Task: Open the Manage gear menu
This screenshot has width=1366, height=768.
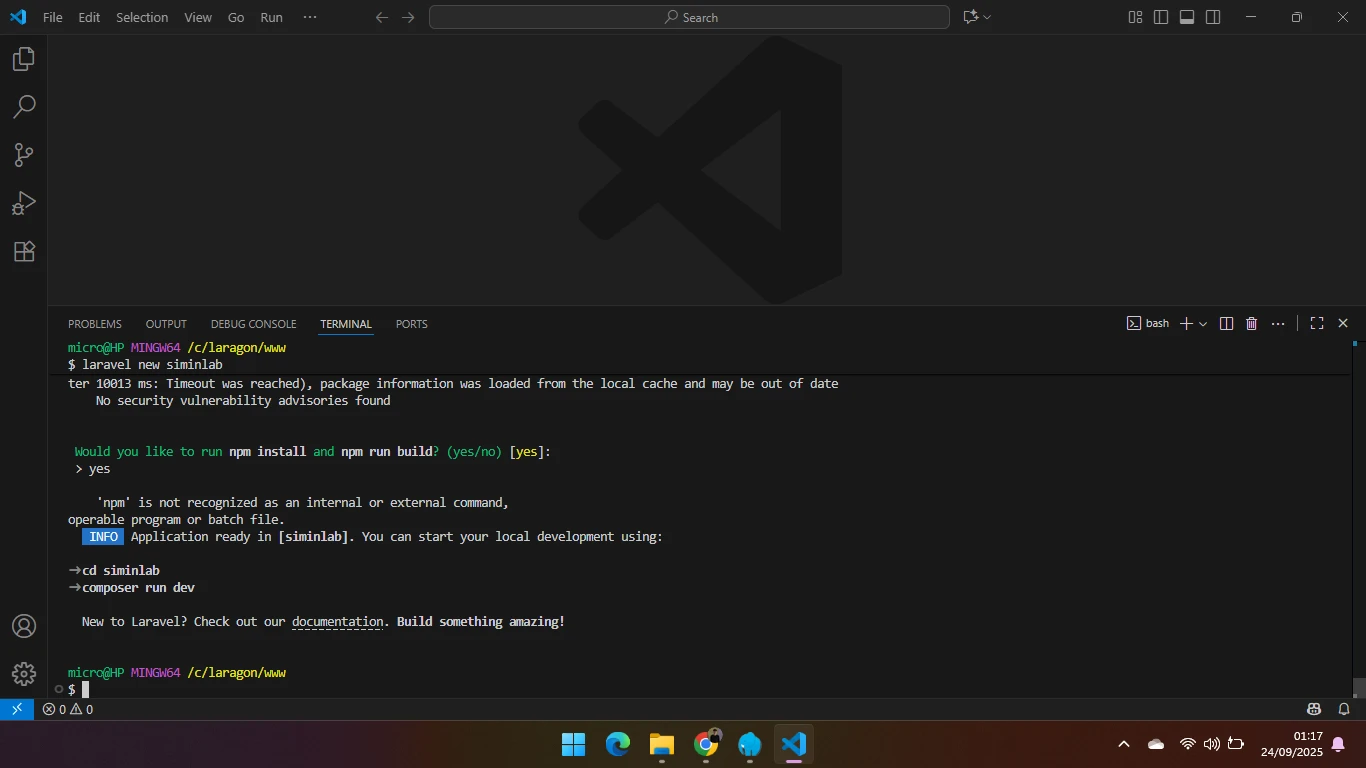Action: click(x=24, y=673)
